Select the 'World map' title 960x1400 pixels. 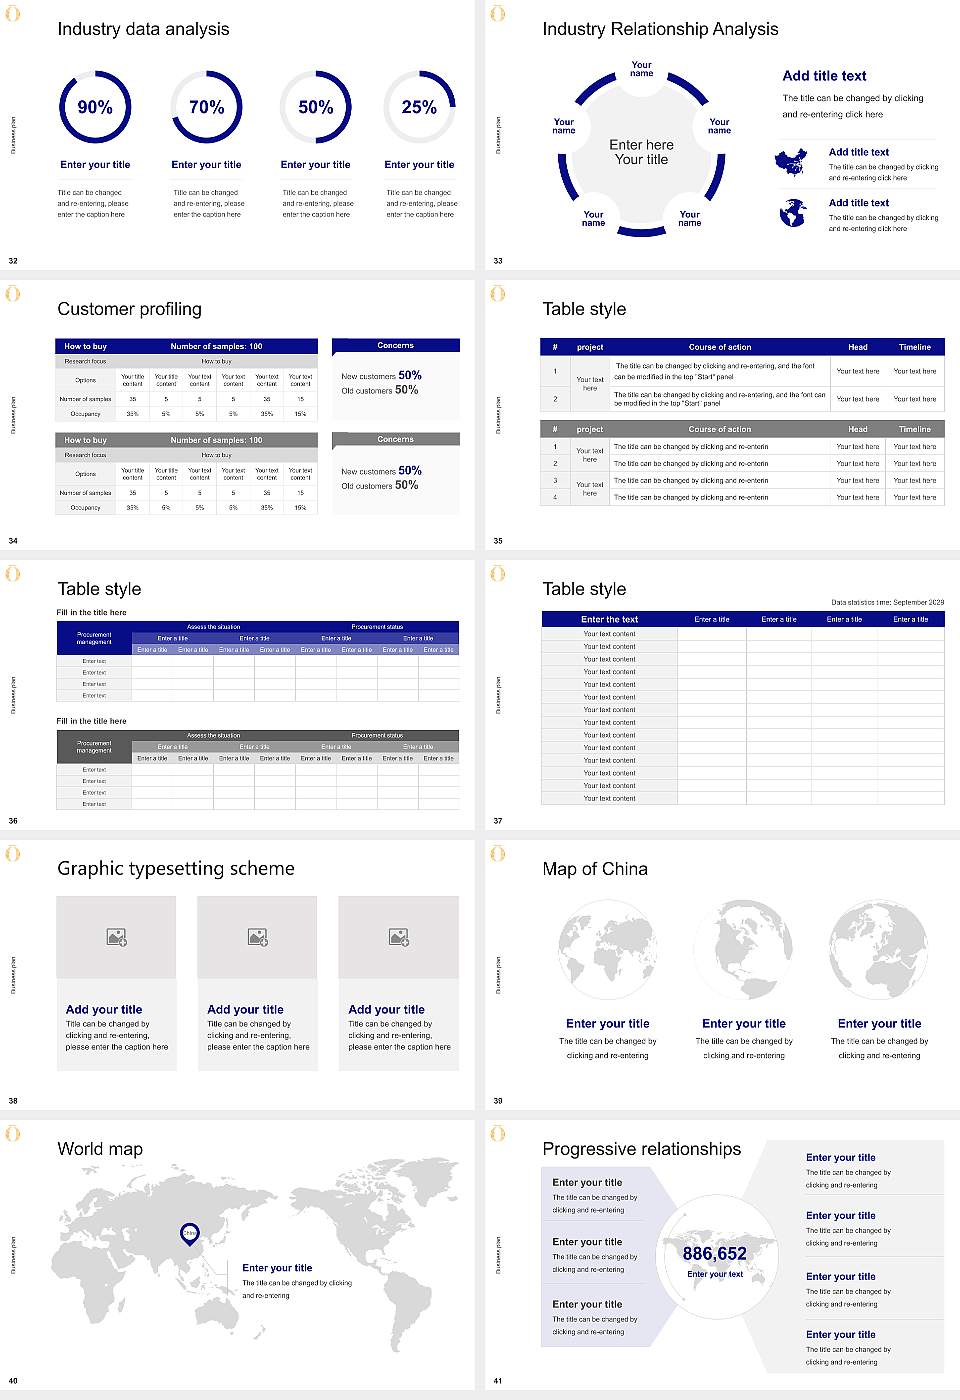coord(100,1149)
